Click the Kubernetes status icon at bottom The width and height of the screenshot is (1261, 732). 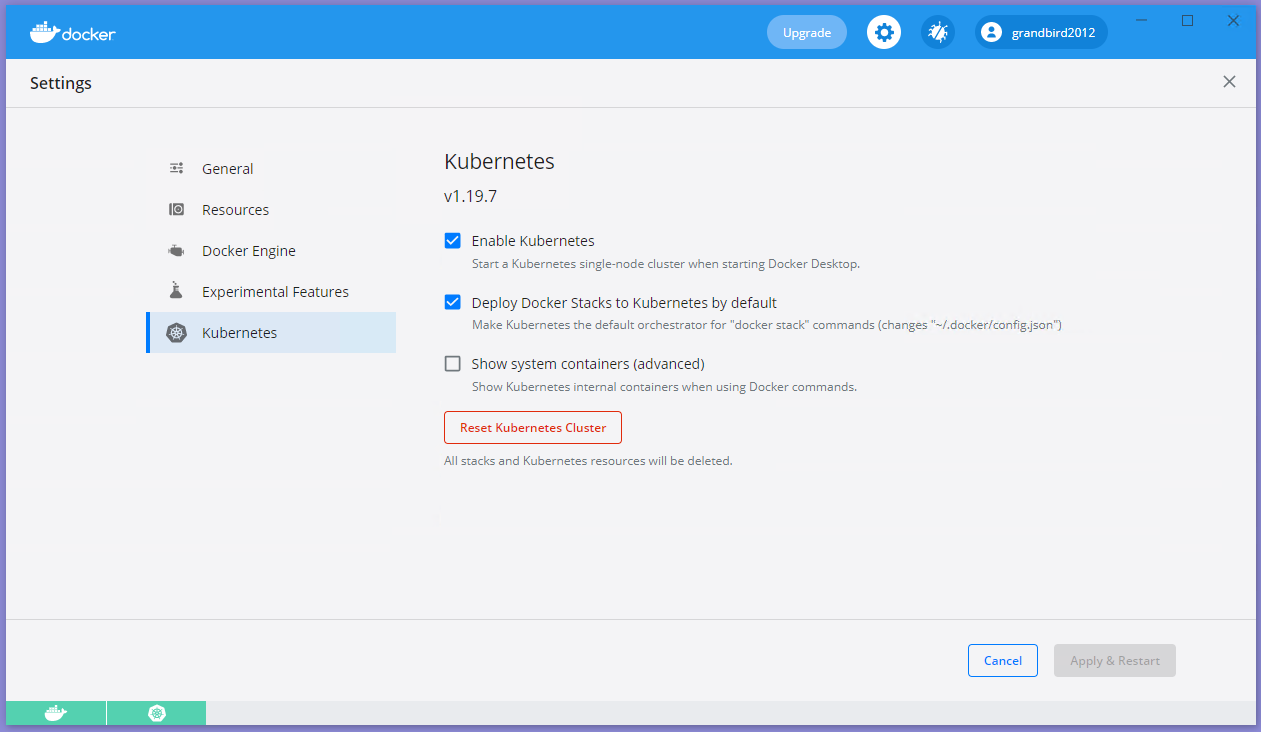point(157,713)
